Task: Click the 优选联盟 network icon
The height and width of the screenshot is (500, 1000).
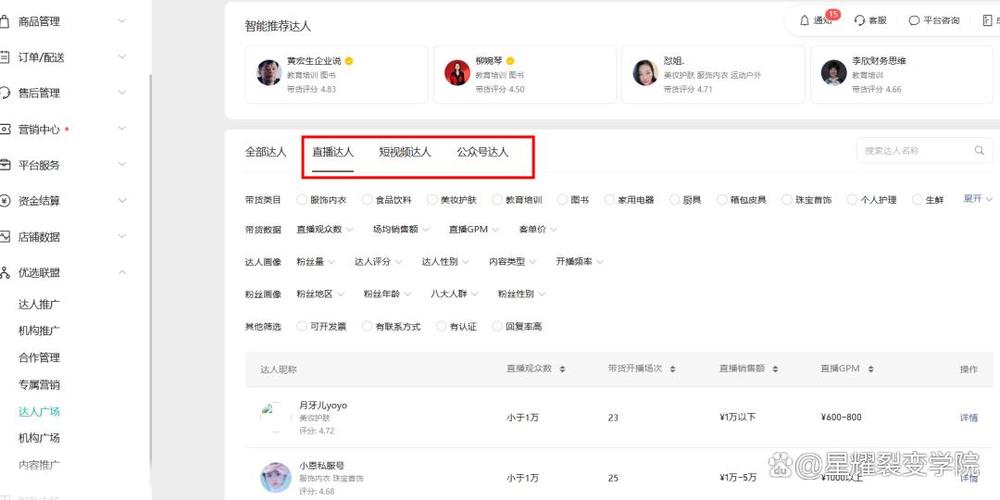Action: tap(4, 273)
